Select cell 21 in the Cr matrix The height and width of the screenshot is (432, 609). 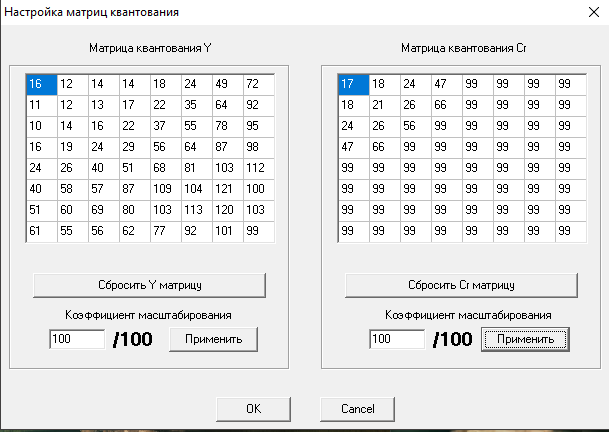(385, 106)
